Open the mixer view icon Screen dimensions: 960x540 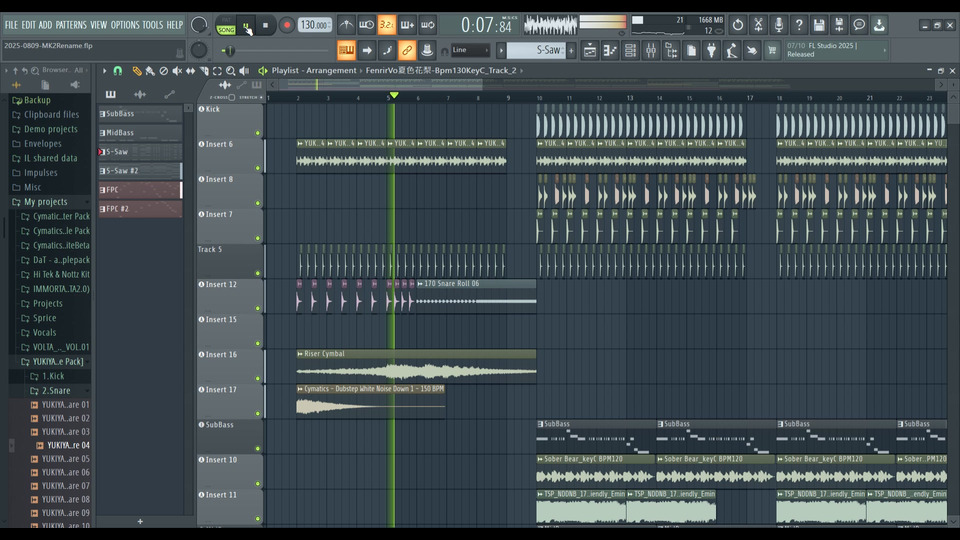coord(651,50)
